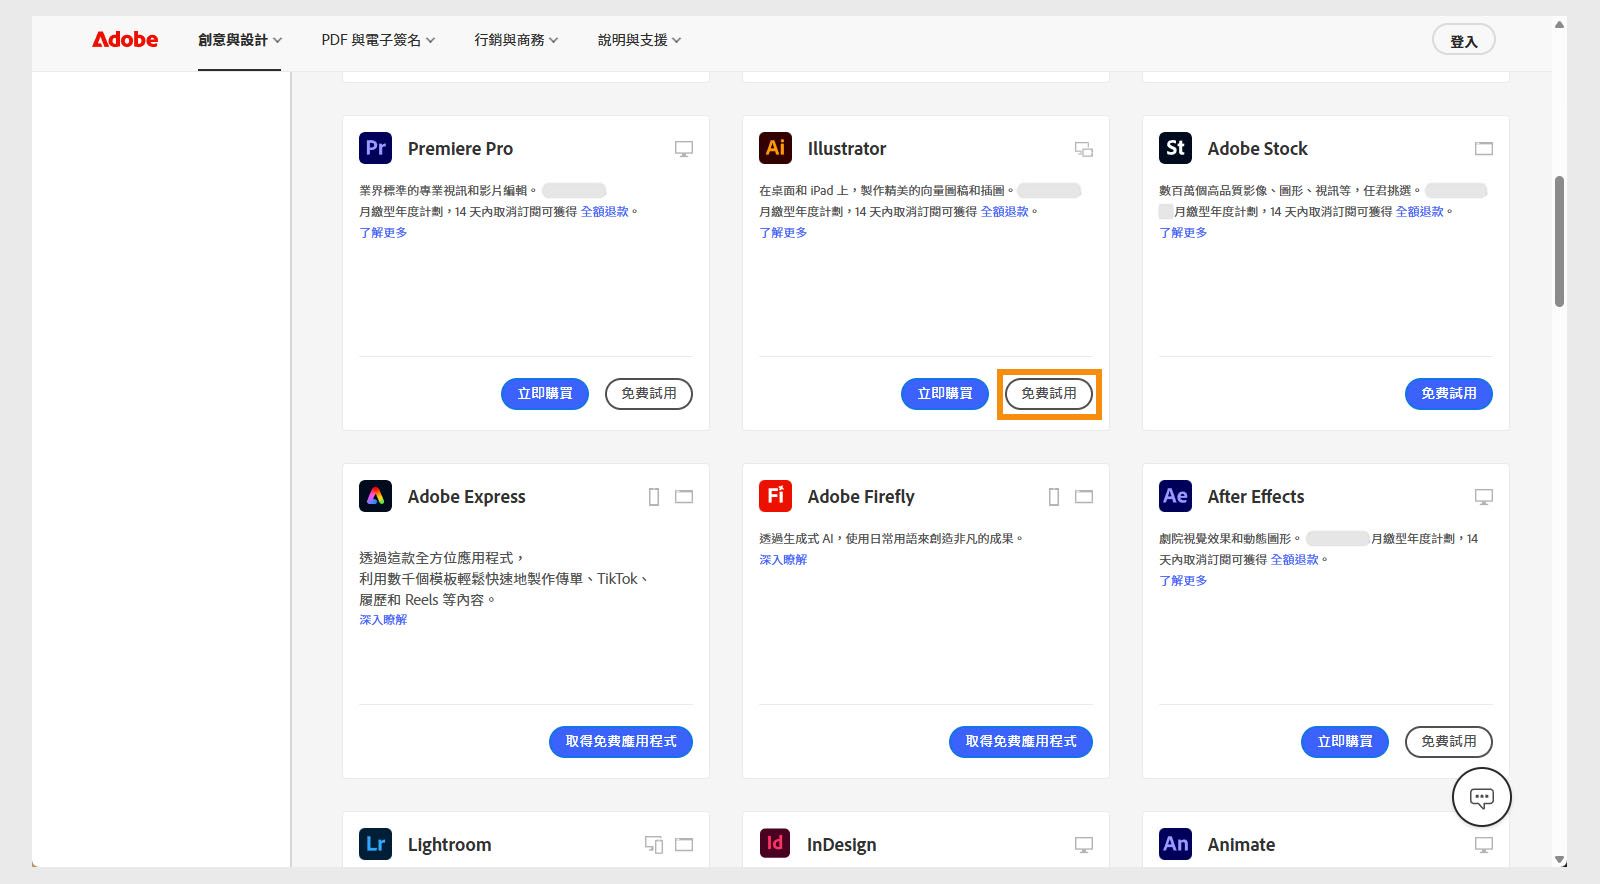Click the 登入 sign-in button
Image resolution: width=1600 pixels, height=884 pixels.
(x=1464, y=40)
